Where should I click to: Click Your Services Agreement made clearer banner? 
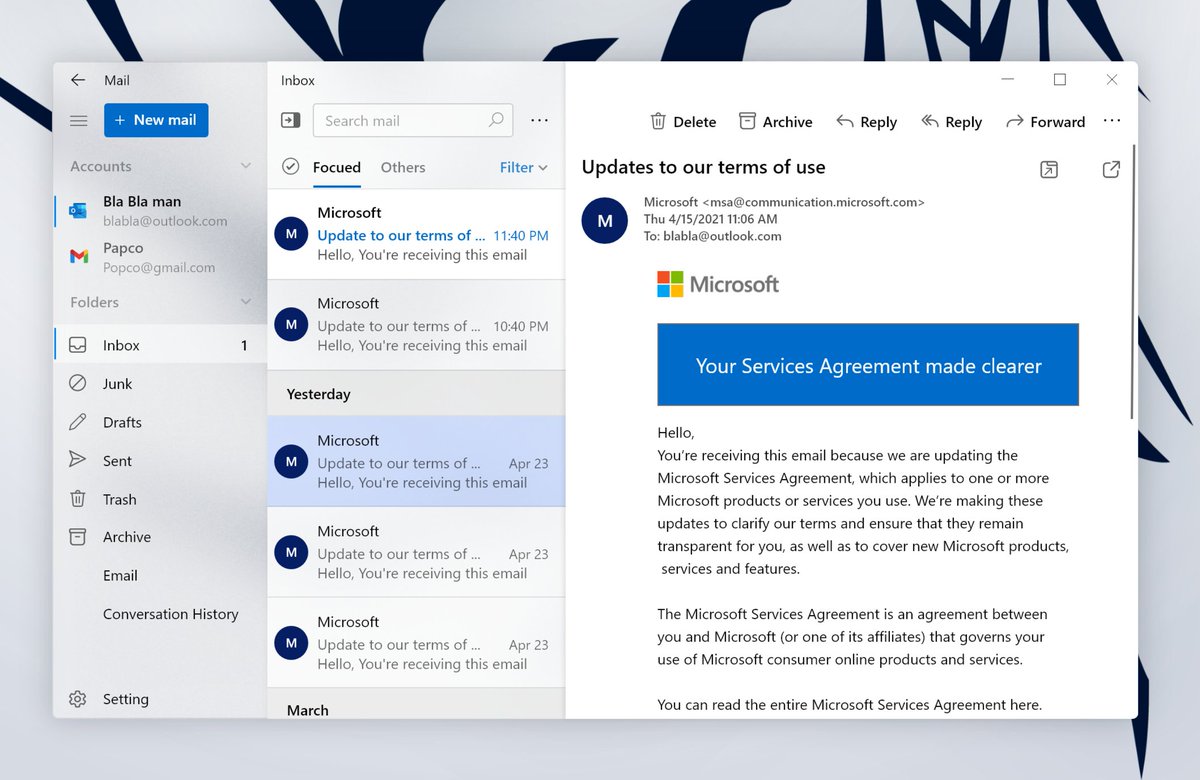(x=868, y=365)
